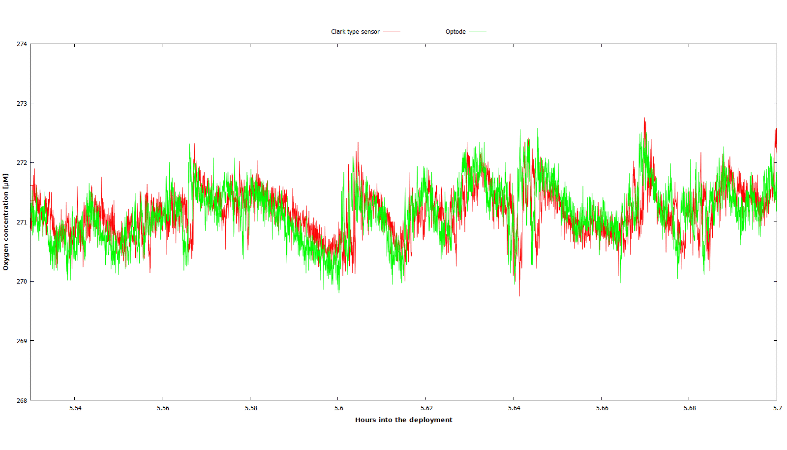Select the red Clark type sensor legend line

tap(392, 32)
